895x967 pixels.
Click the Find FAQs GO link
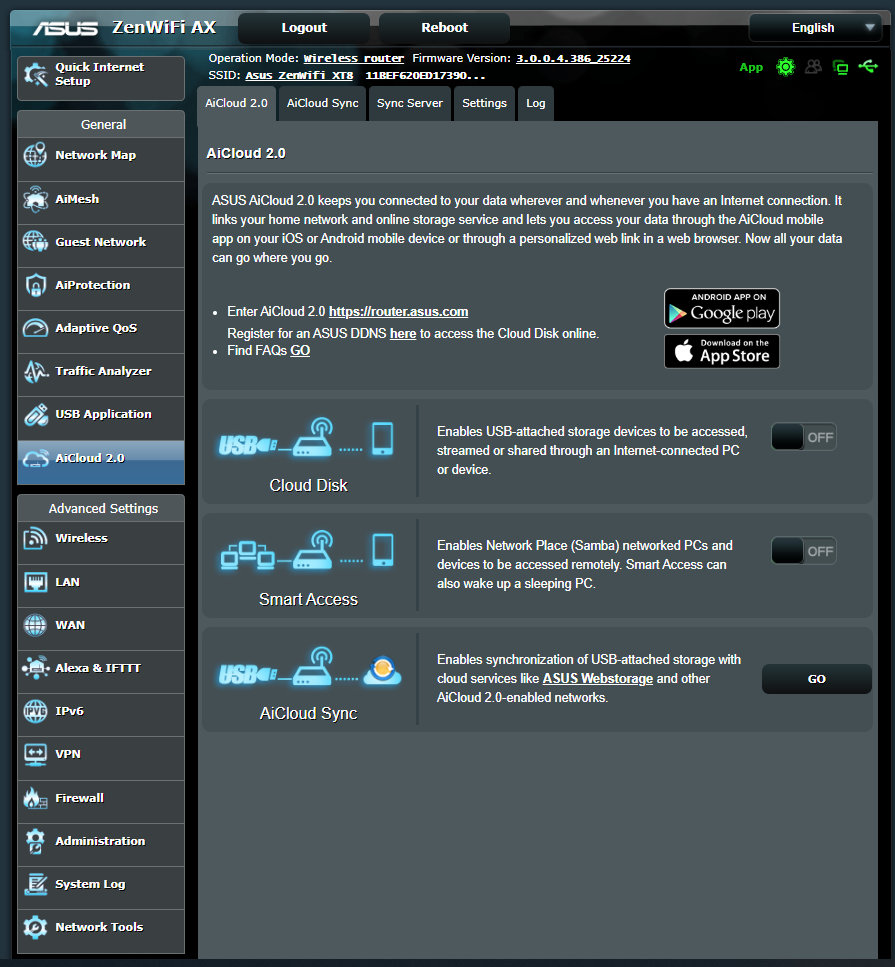pyautogui.click(x=300, y=350)
